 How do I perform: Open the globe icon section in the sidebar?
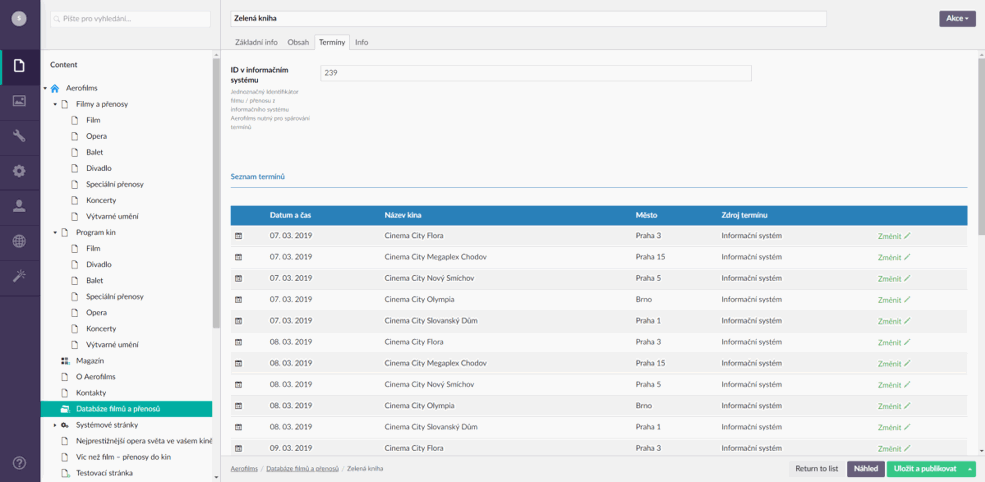(x=19, y=241)
